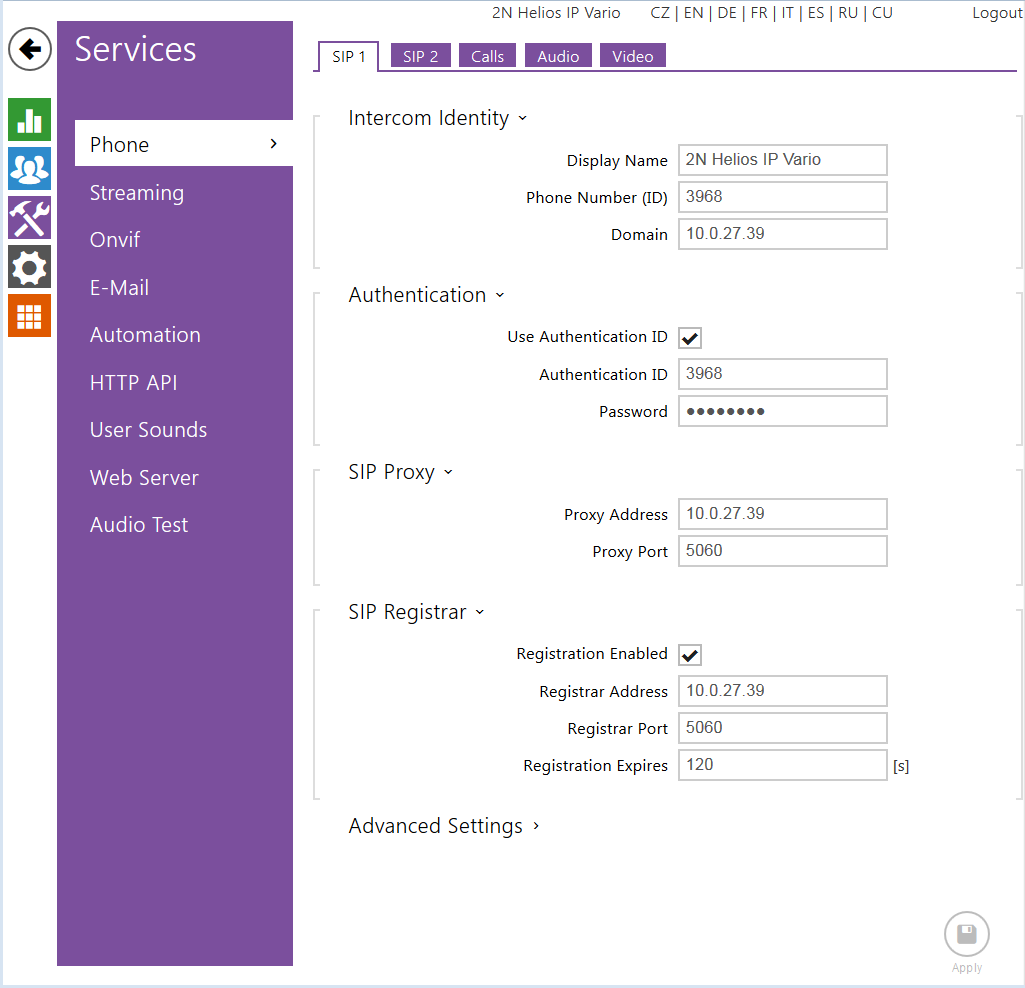Click the orange grid icon
The image size is (1025, 988).
(30, 316)
